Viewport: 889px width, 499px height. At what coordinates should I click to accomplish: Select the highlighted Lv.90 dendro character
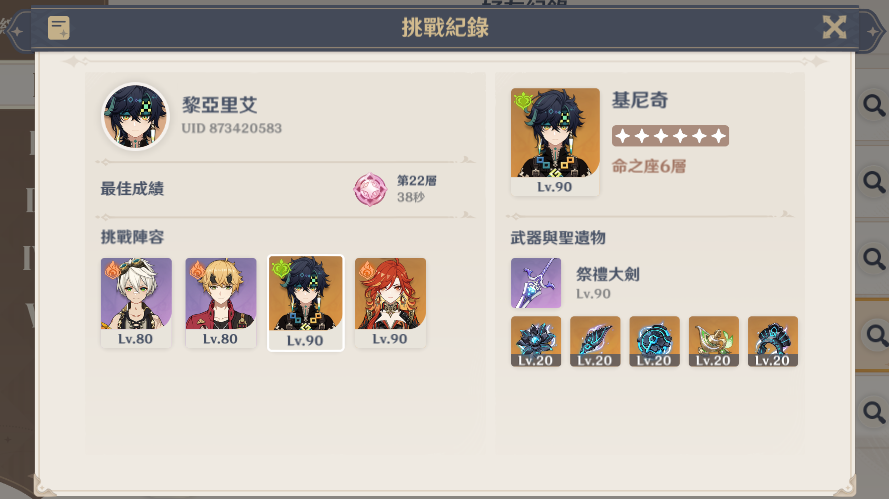click(x=306, y=303)
